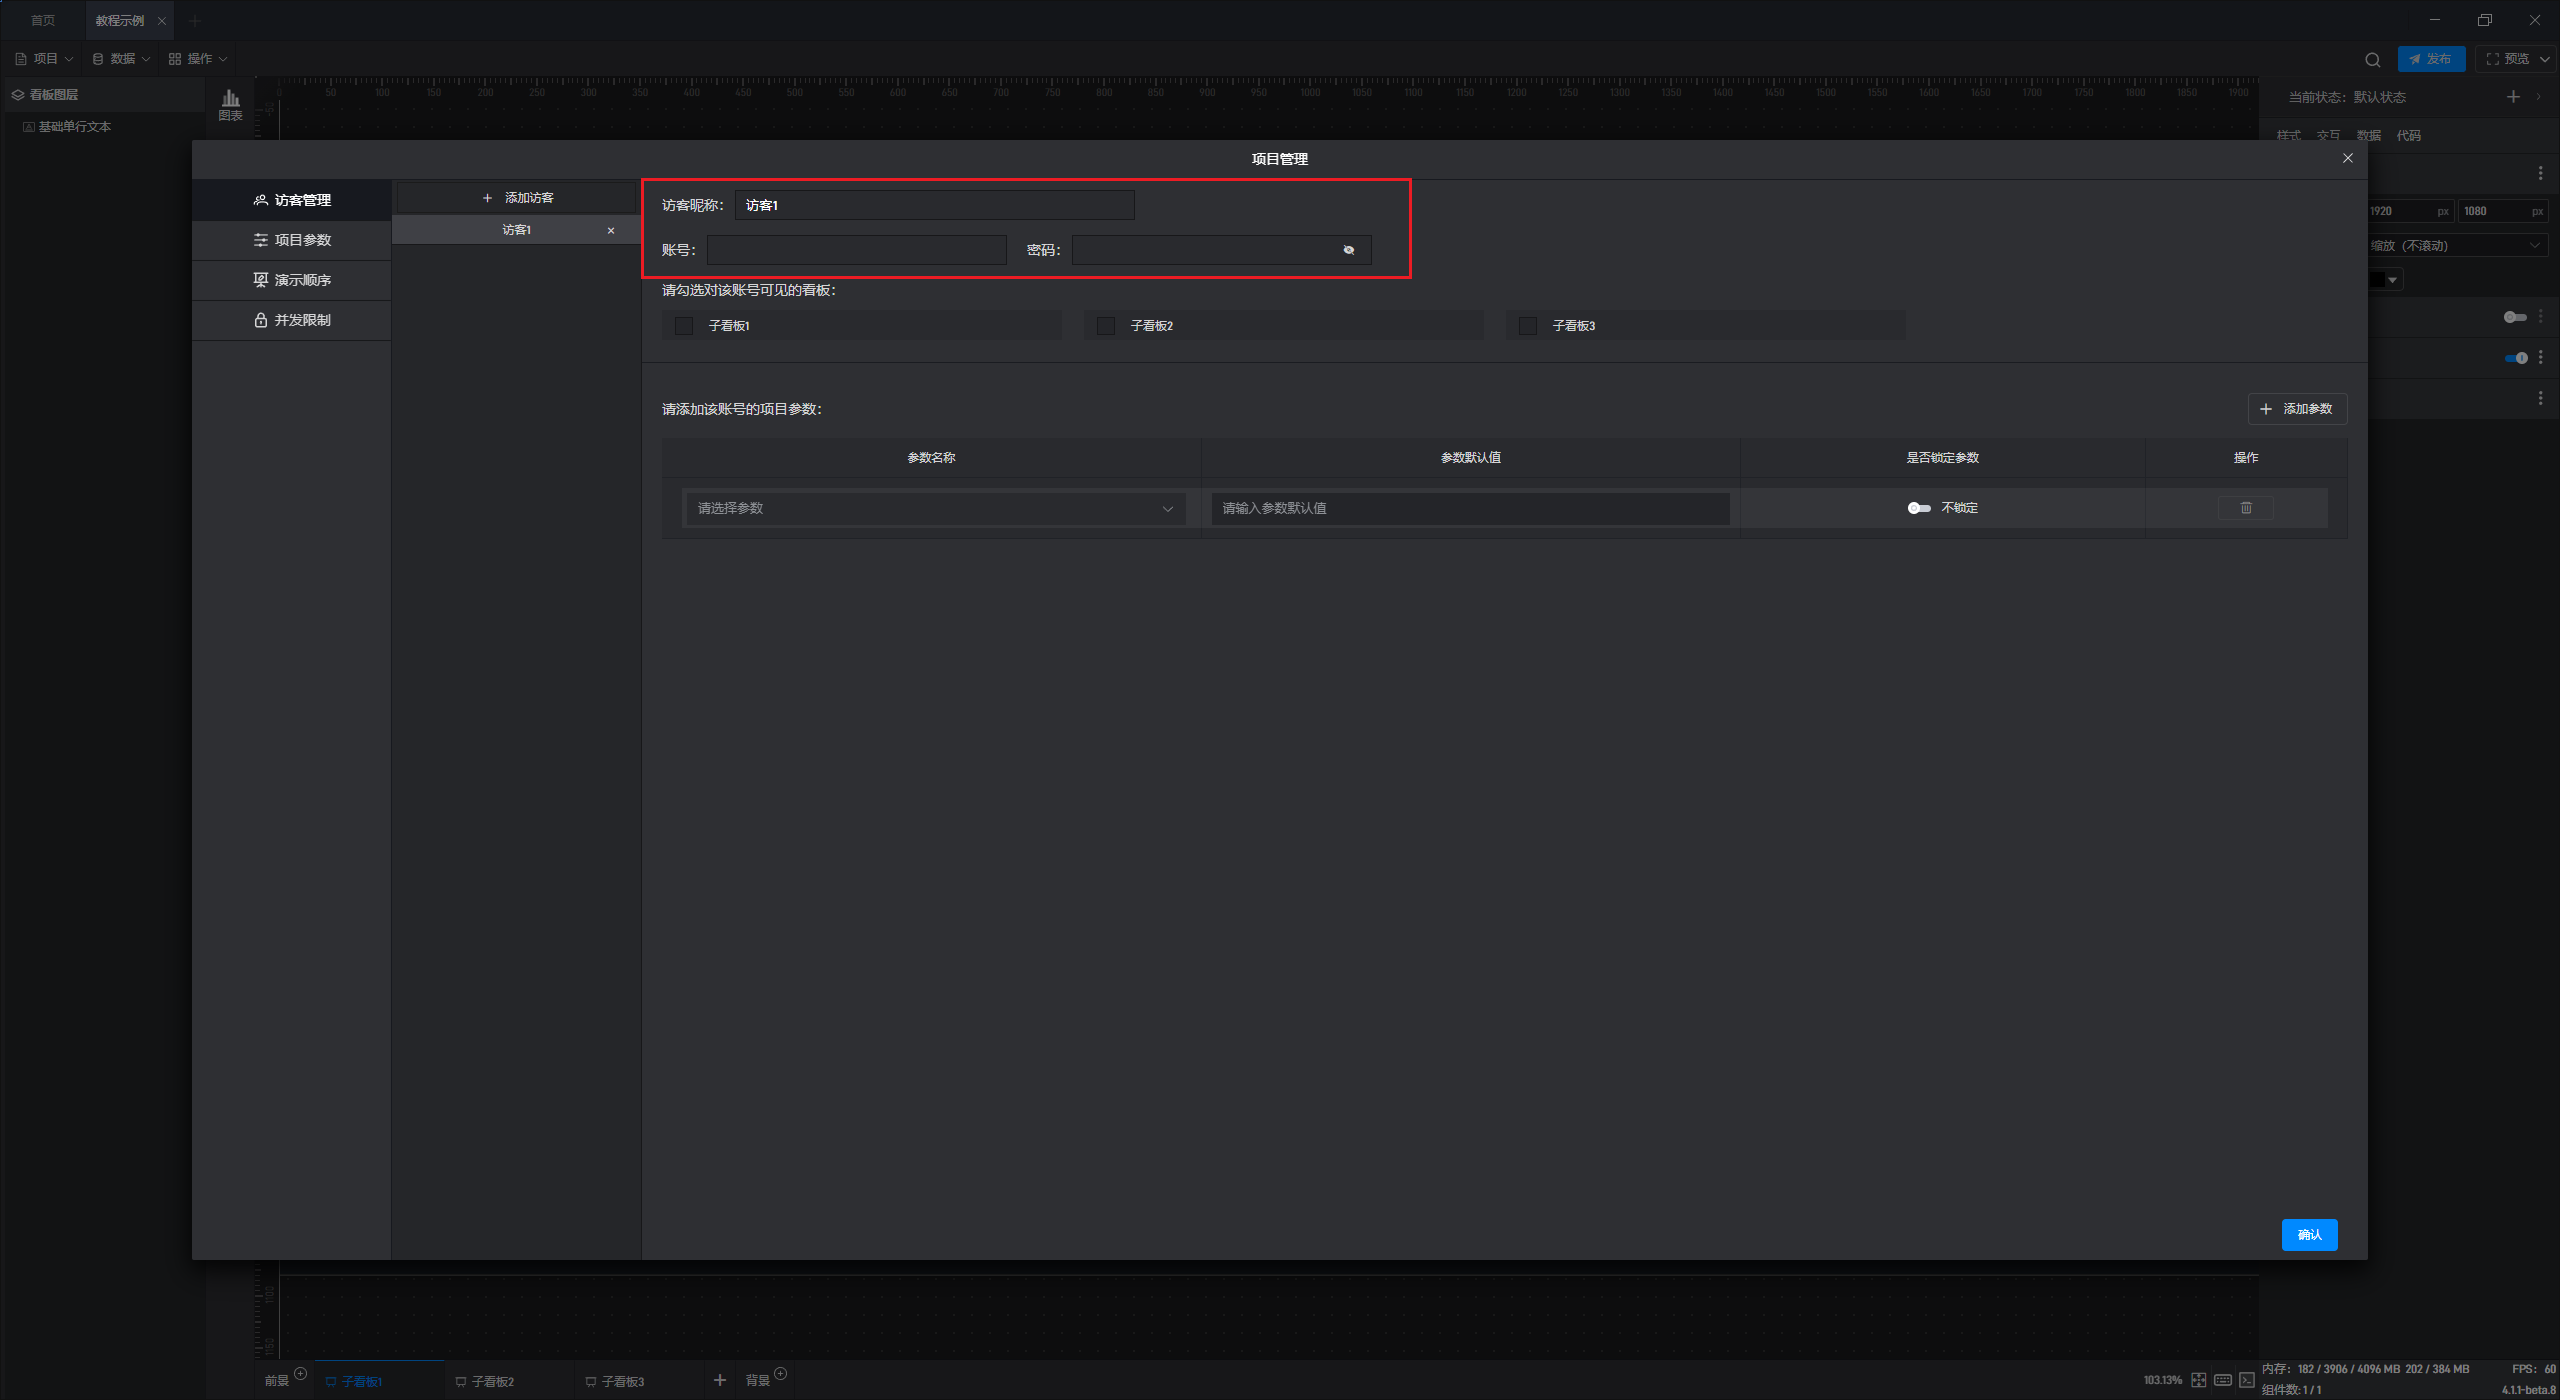Open a new tab with plus icon
Screen dimensions: 2560x1400
[196, 20]
